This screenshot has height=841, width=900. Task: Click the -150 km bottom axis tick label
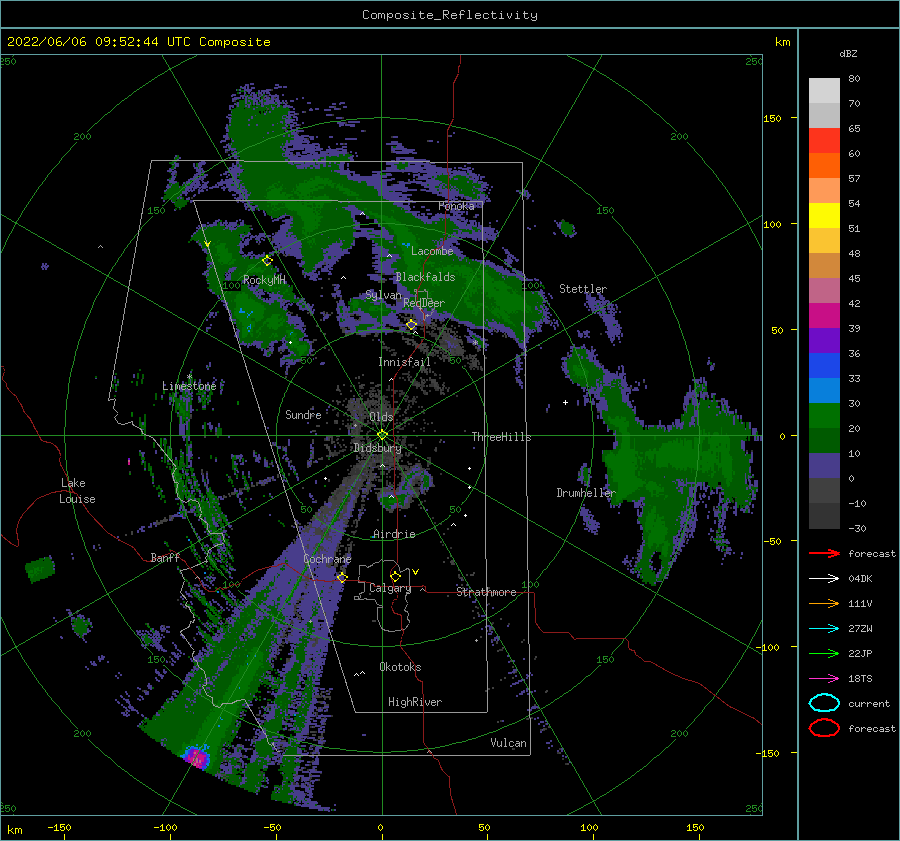(x=59, y=827)
